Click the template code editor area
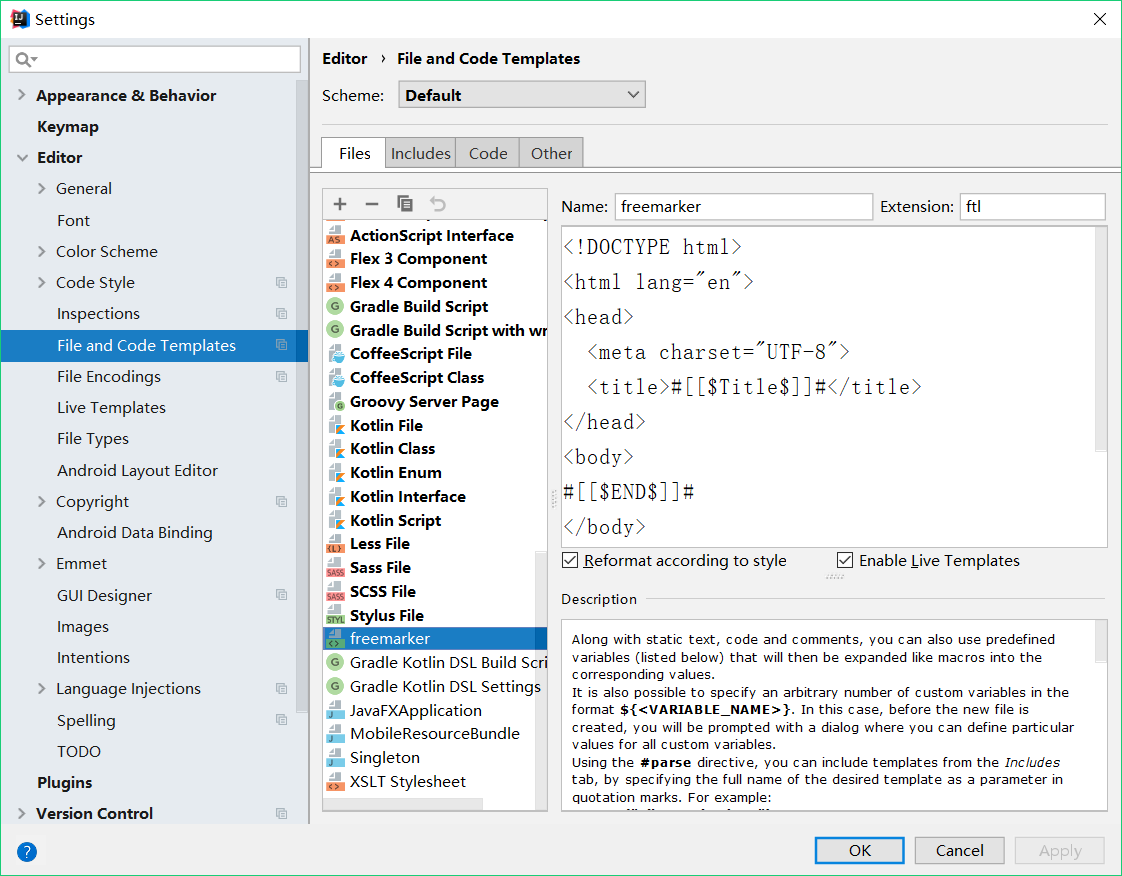 (829, 386)
